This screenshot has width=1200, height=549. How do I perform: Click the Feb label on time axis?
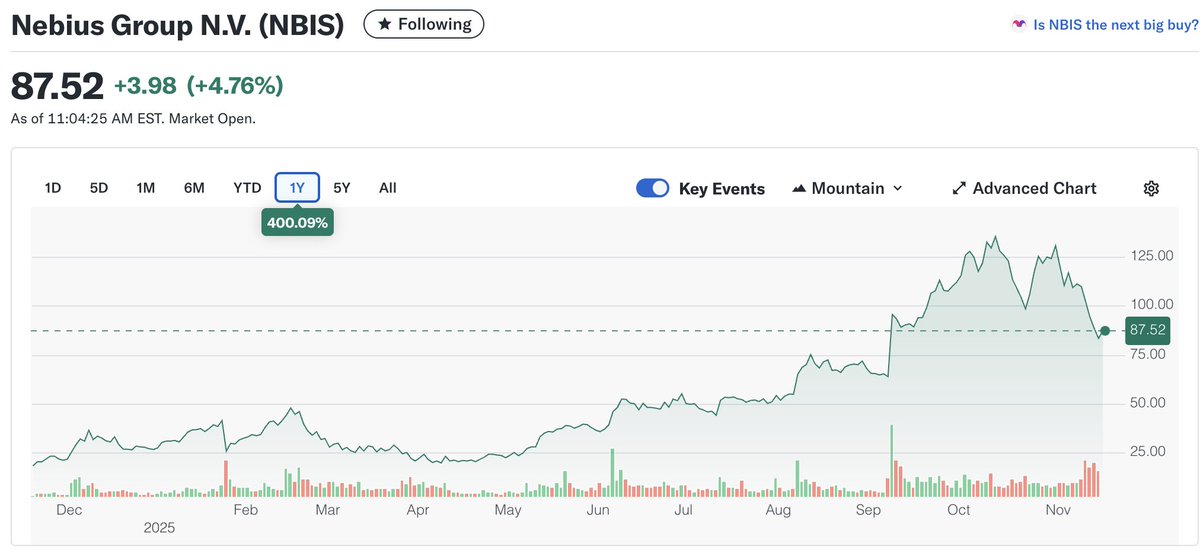coord(245,510)
